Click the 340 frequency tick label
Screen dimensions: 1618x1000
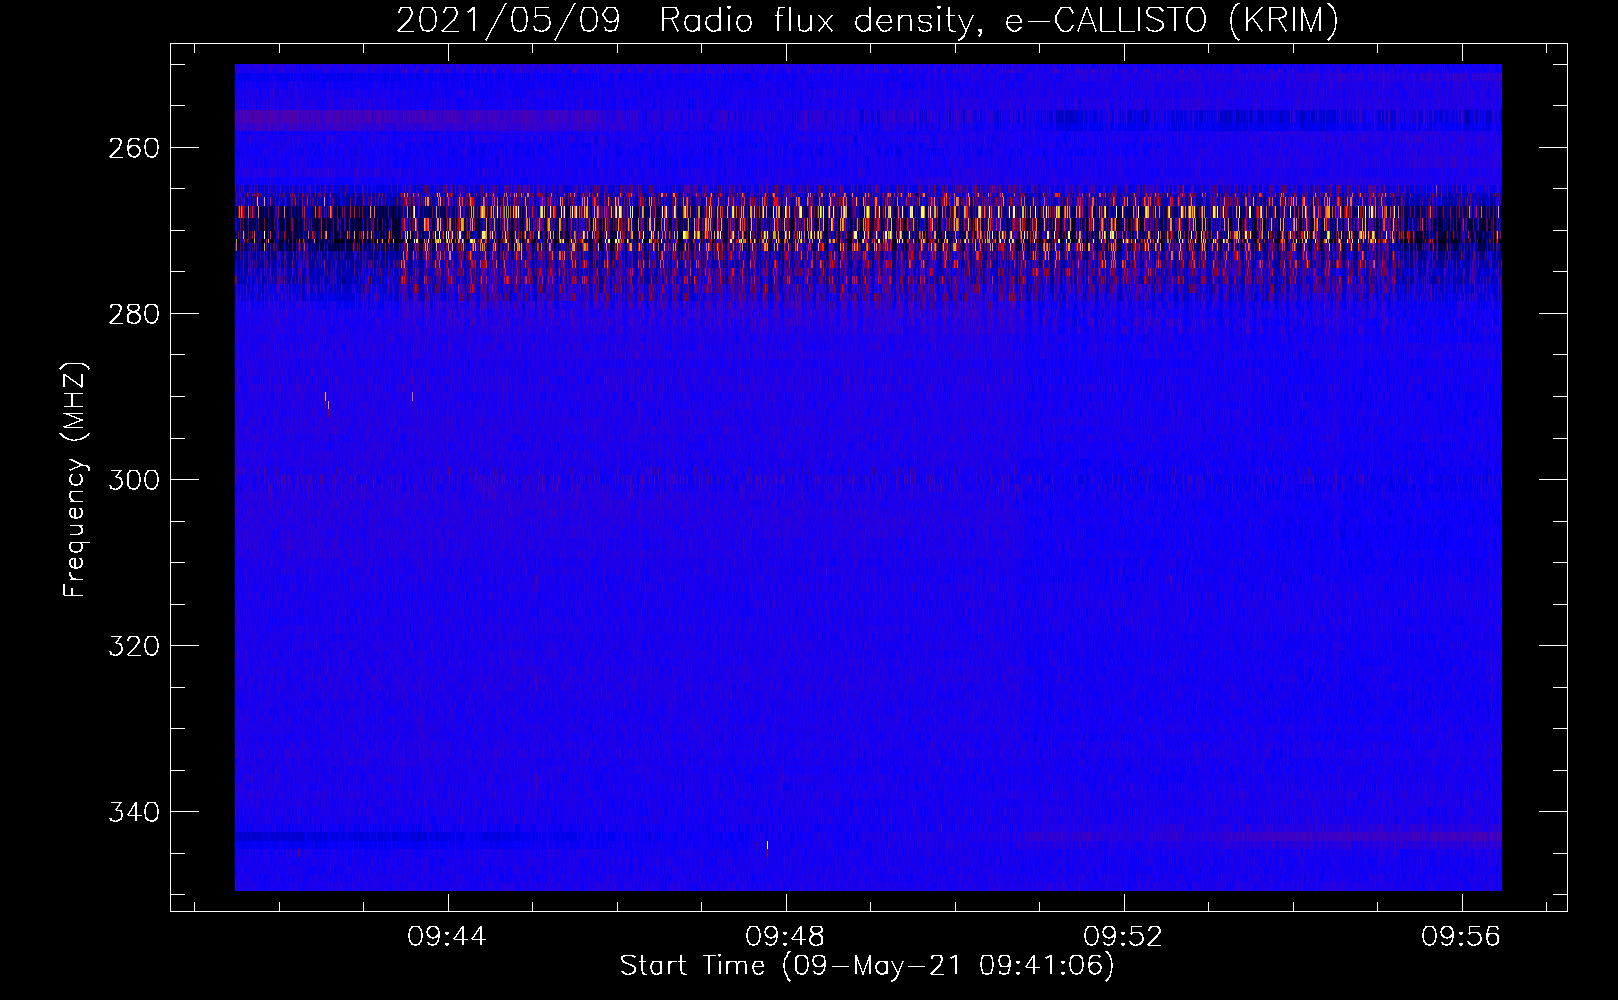(x=134, y=812)
